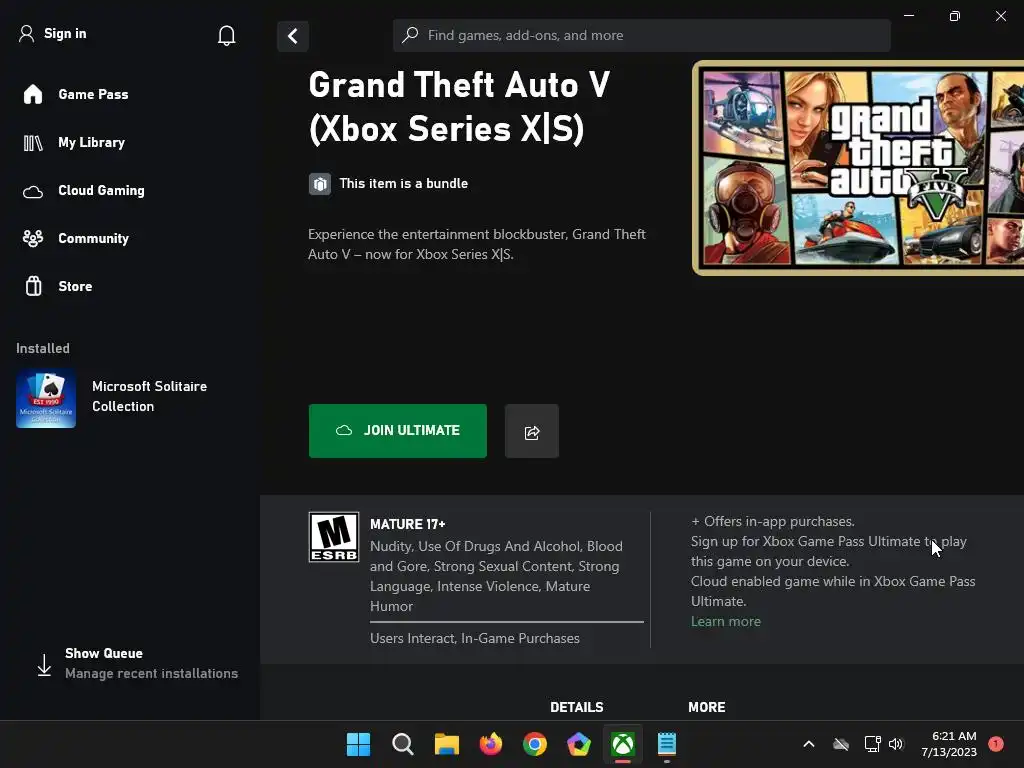Follow the Learn more link
This screenshot has height=768, width=1024.
tap(726, 621)
